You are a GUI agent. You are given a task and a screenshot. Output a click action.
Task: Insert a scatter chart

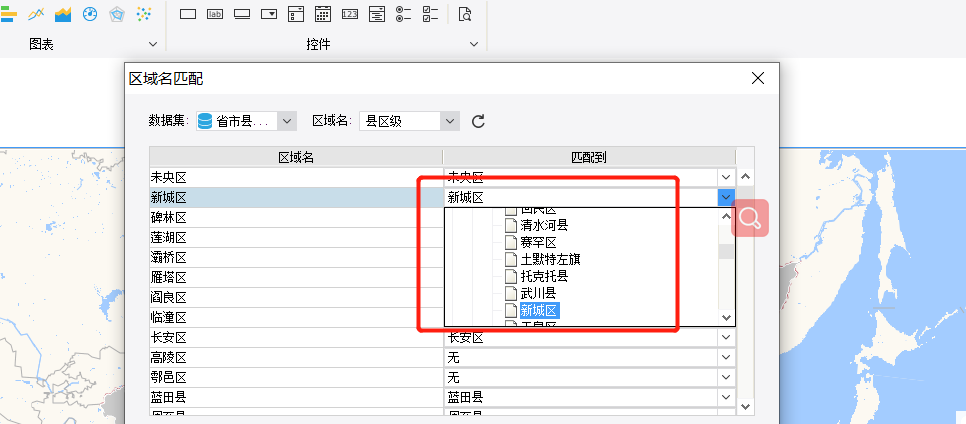coord(144,14)
